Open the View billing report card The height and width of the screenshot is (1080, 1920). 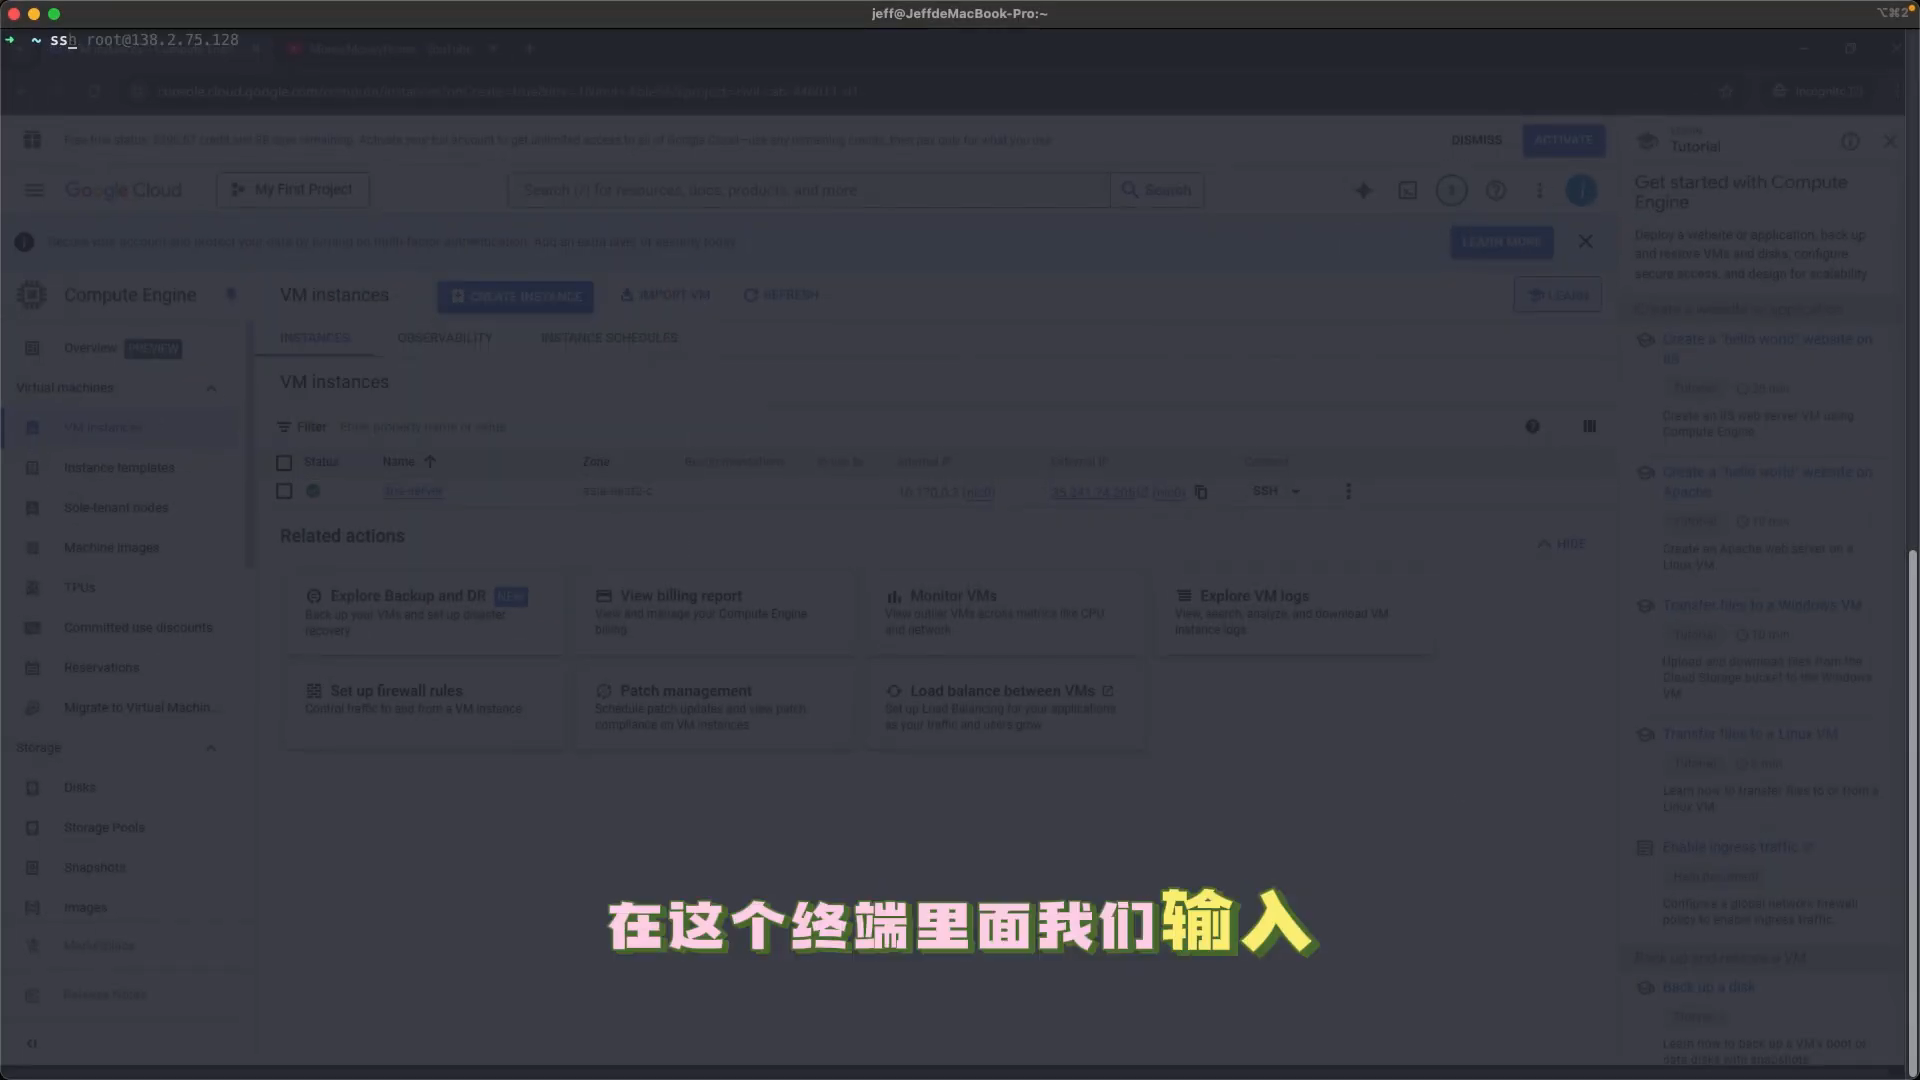click(x=714, y=612)
